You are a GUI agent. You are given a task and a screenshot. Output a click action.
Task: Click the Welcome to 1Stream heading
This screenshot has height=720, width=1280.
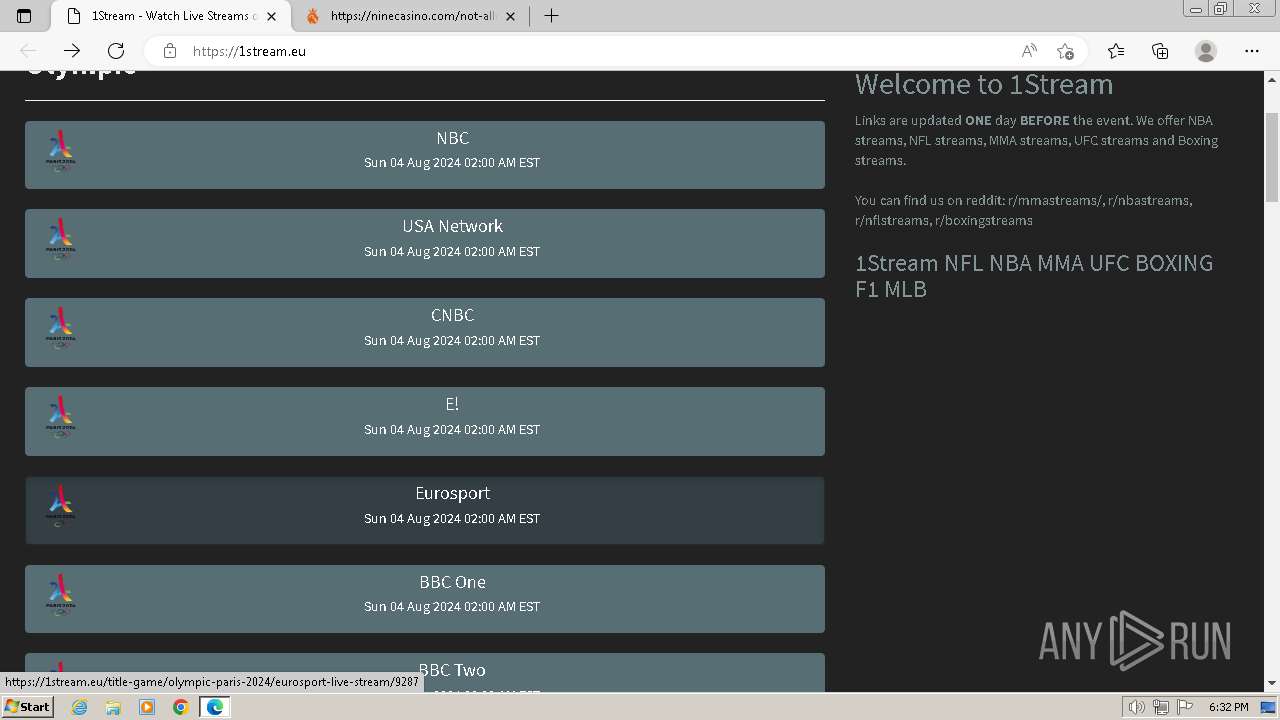click(984, 84)
